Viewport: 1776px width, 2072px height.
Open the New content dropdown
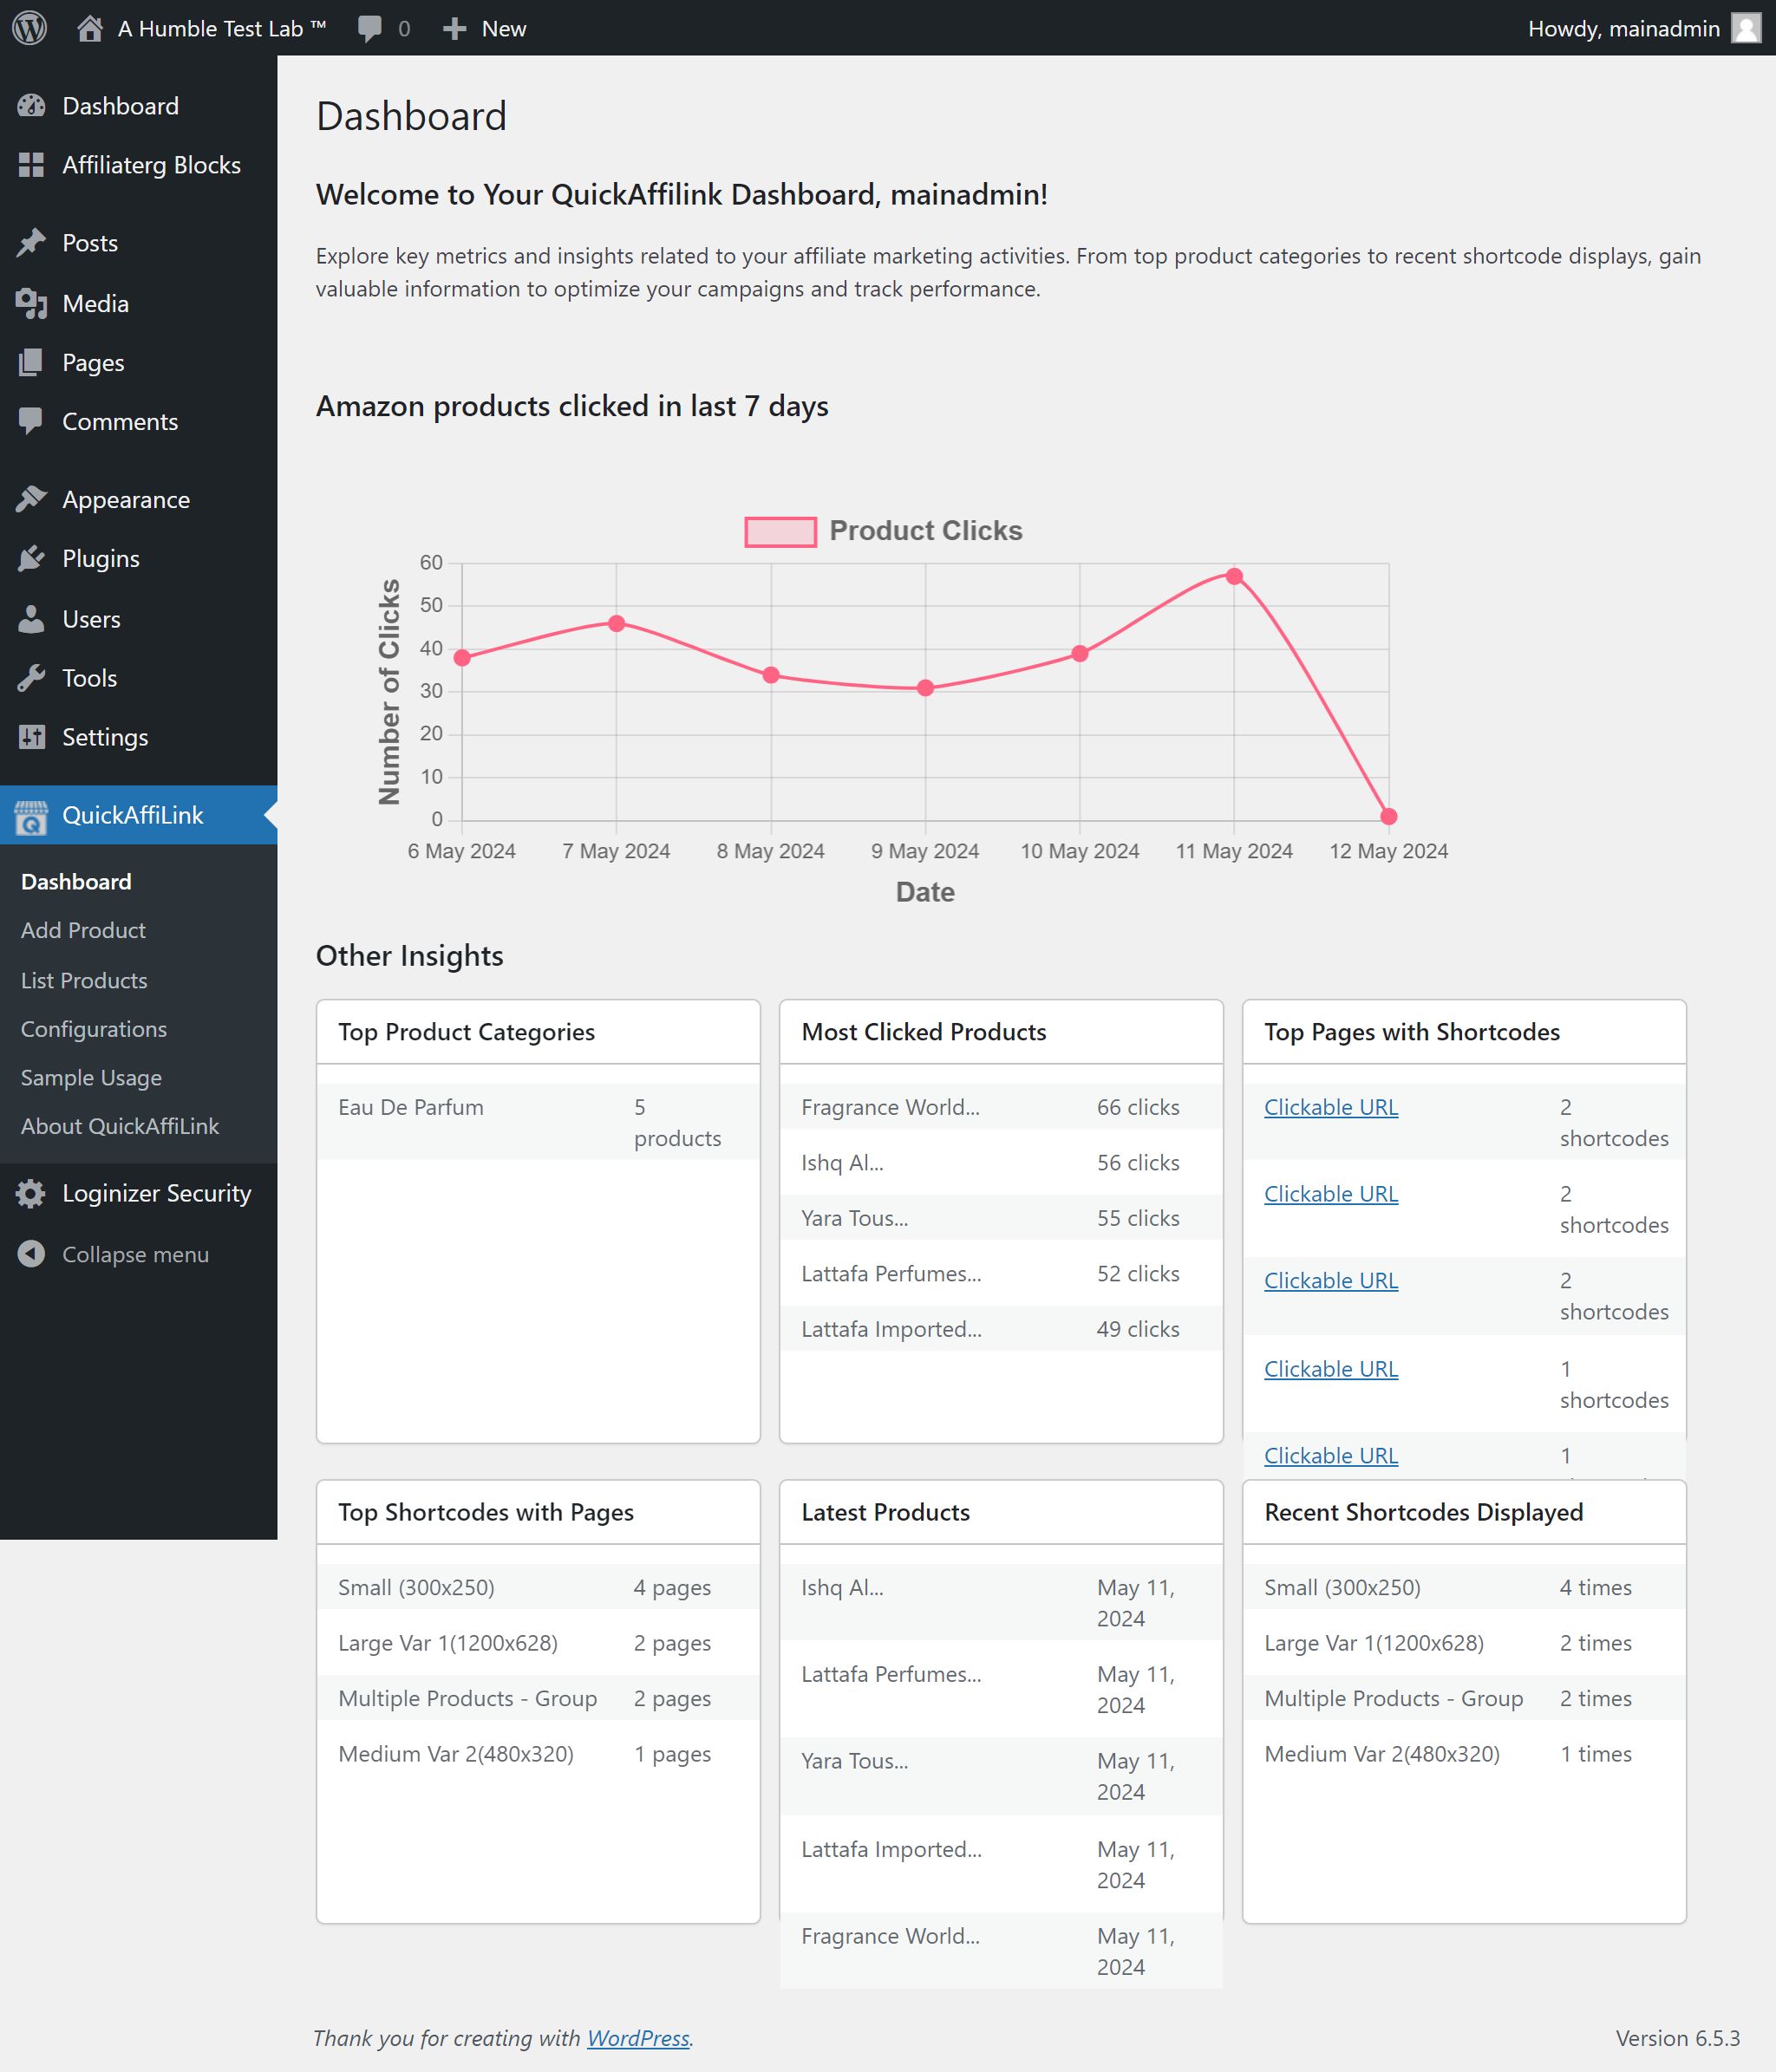[x=485, y=28]
